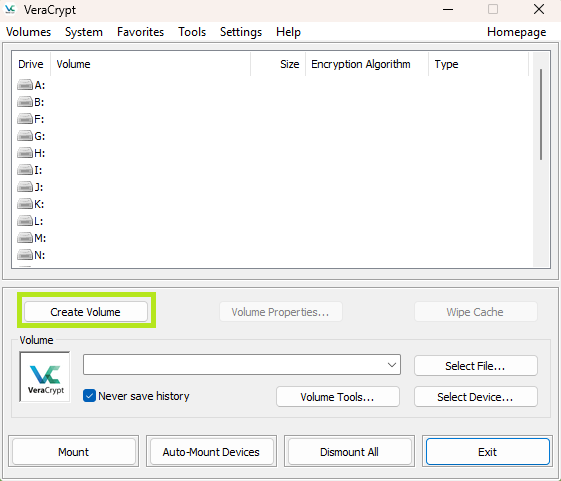The image size is (561, 481).
Task: Select the J: drive icon
Action: [25, 187]
